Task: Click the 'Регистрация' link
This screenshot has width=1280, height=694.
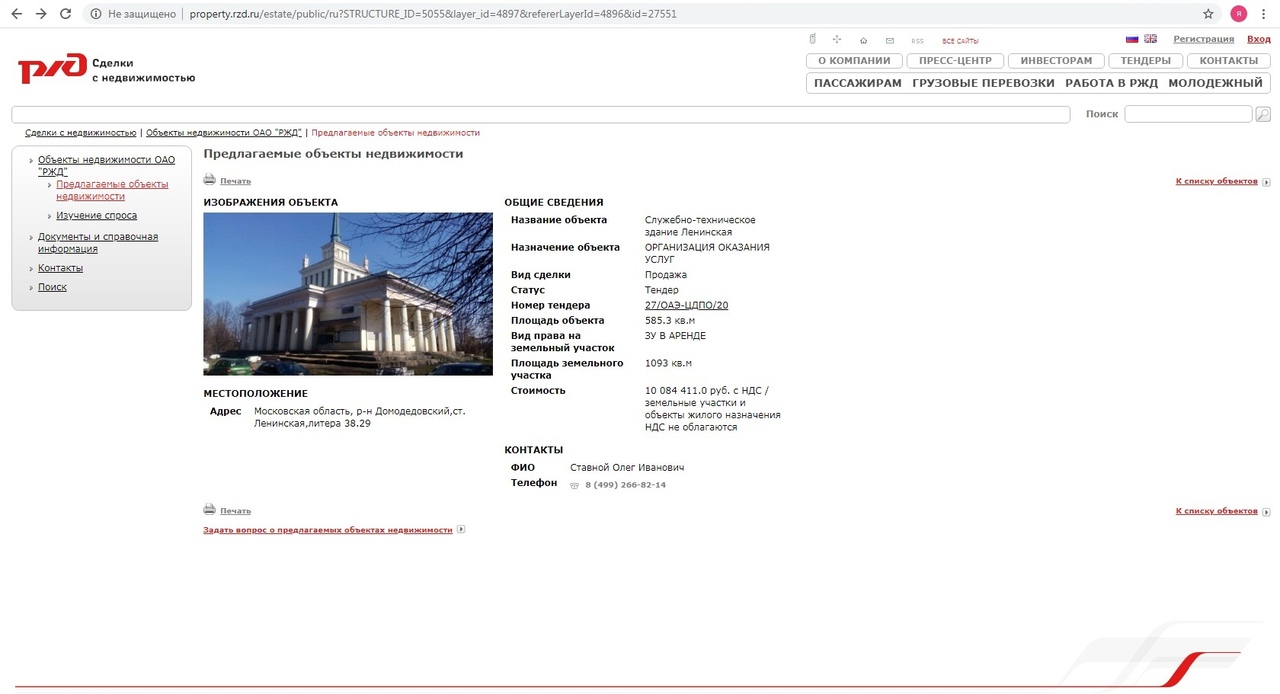Action: [x=1203, y=39]
